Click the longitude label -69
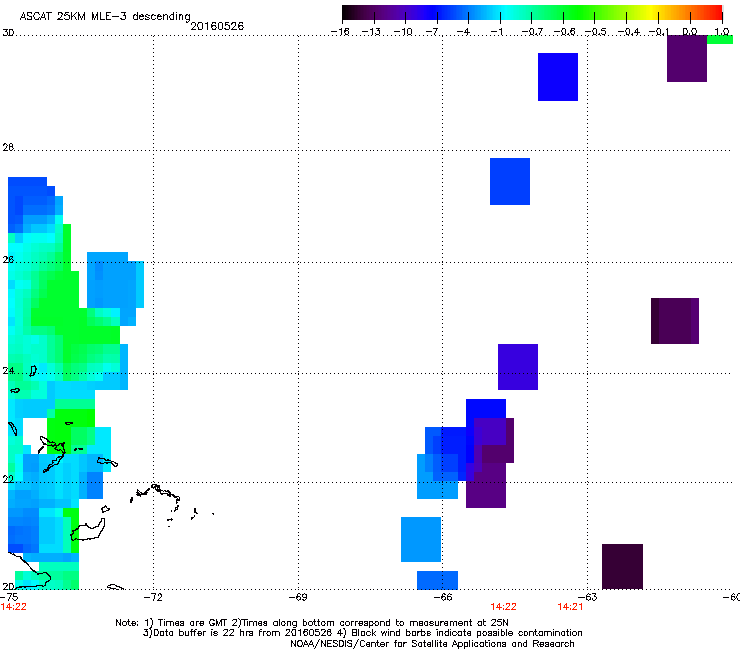The height and width of the screenshot is (650, 740). tap(298, 597)
